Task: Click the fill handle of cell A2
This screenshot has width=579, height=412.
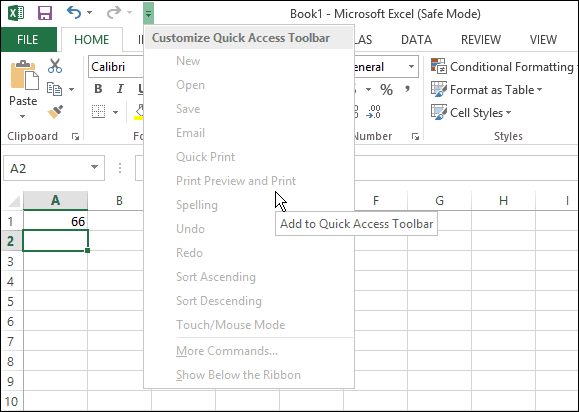Action: pyautogui.click(x=88, y=250)
